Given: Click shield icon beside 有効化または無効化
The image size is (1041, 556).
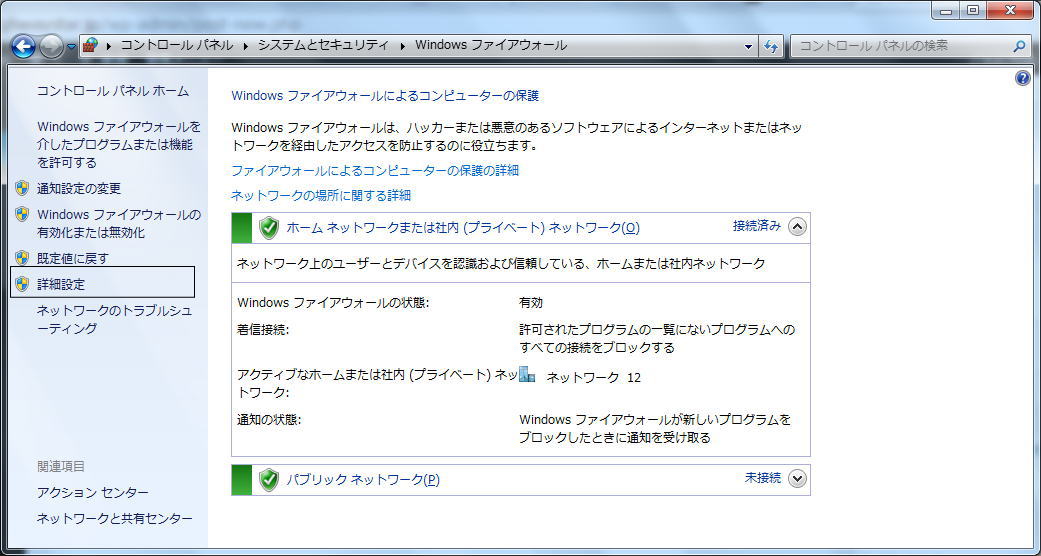Looking at the screenshot, I should [23, 214].
